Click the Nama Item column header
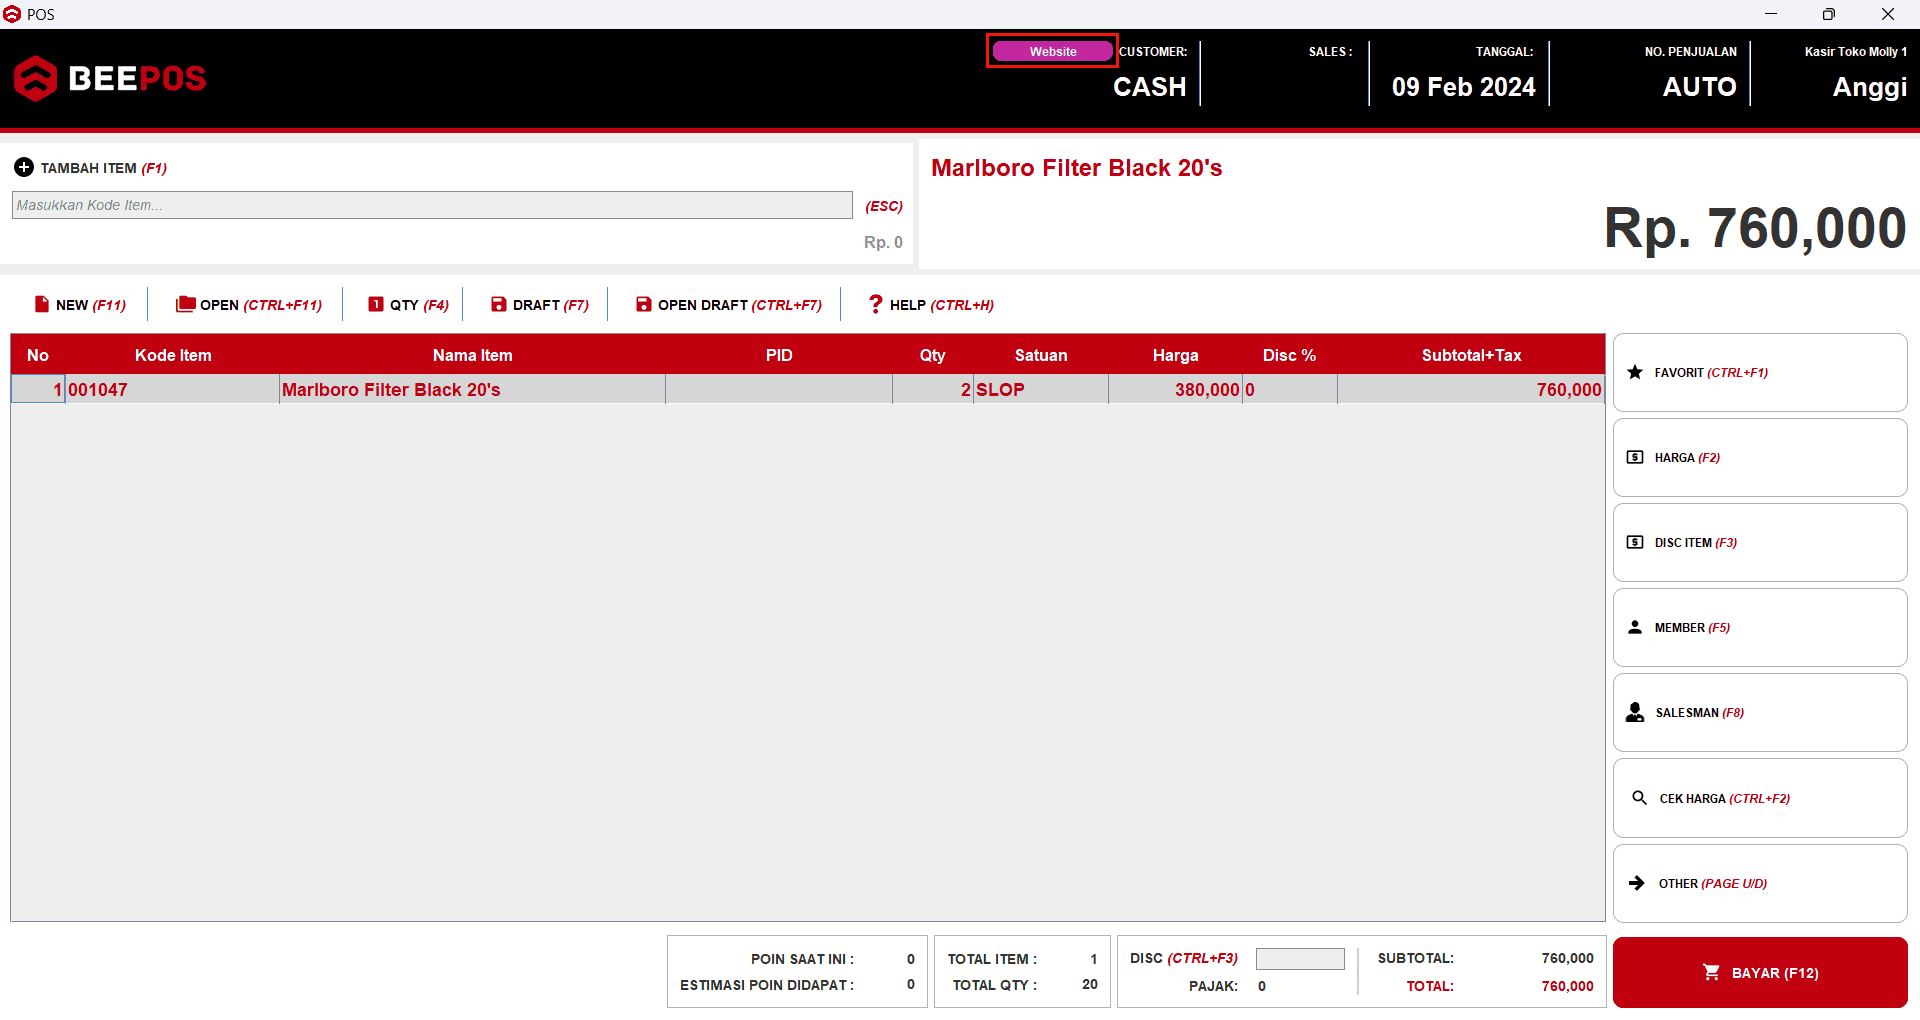Viewport: 1920px width, 1020px height. click(x=472, y=355)
